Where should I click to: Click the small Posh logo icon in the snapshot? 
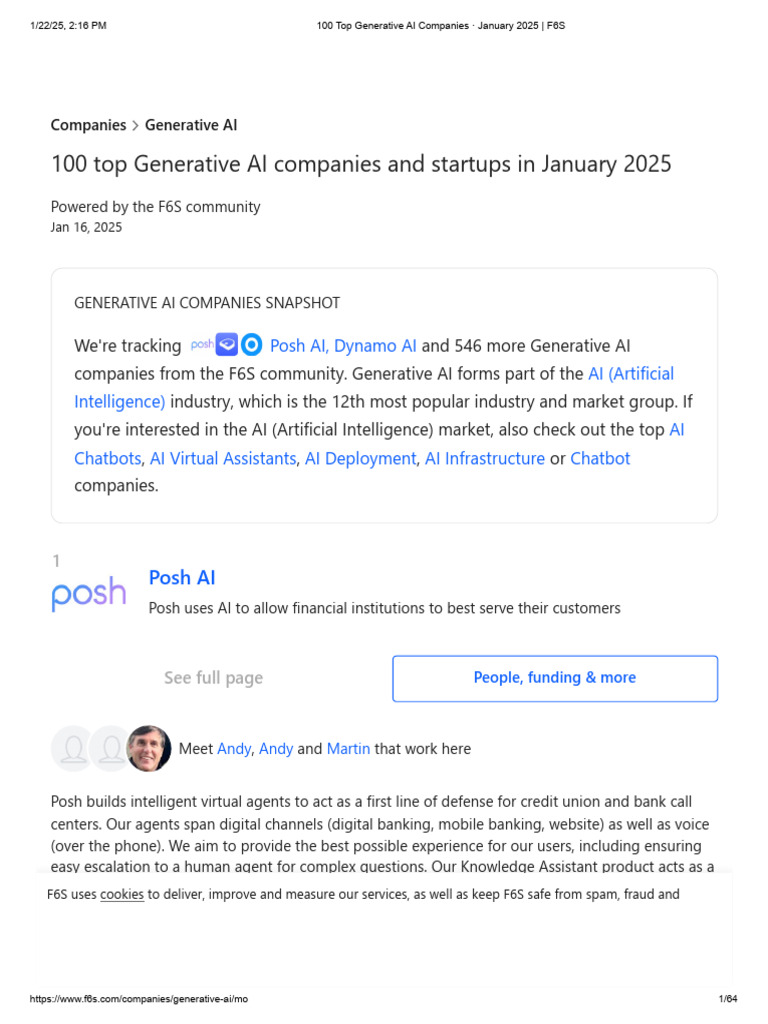click(x=202, y=345)
